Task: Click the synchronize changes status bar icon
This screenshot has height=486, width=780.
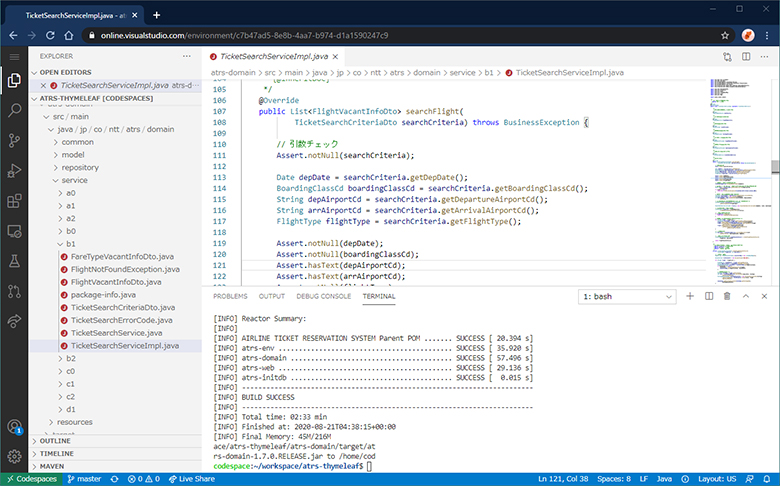Action: click(114, 479)
